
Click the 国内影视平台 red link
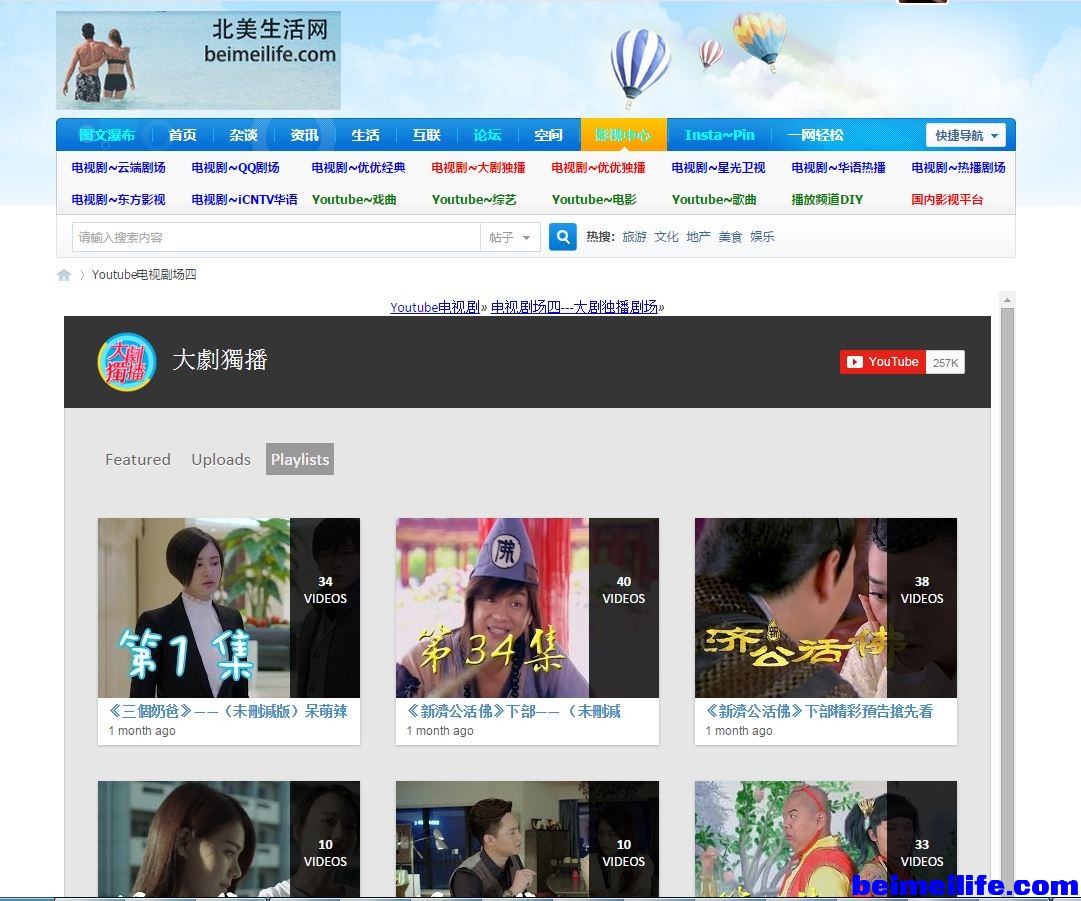coord(947,200)
